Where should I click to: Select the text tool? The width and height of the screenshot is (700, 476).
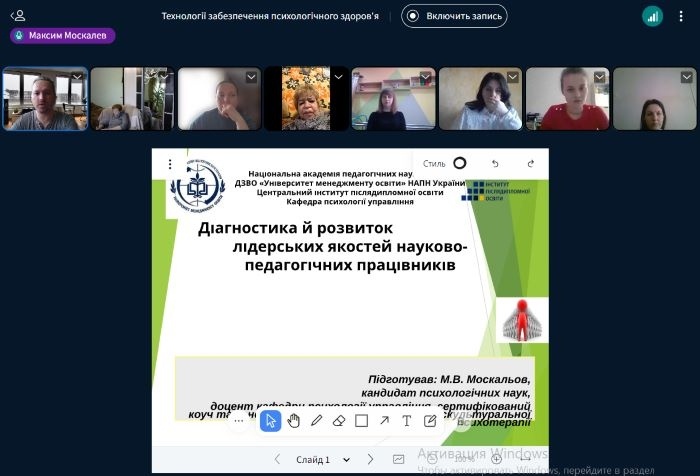407,421
